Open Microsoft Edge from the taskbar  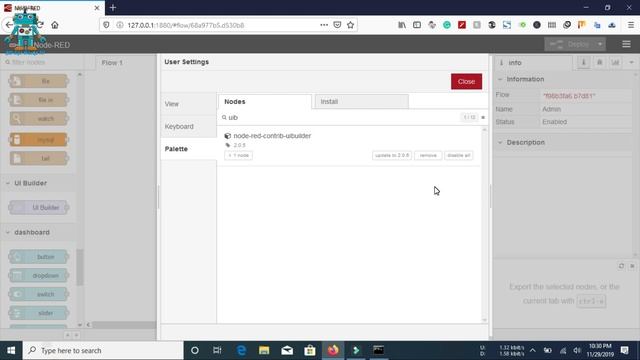pyautogui.click(x=241, y=350)
